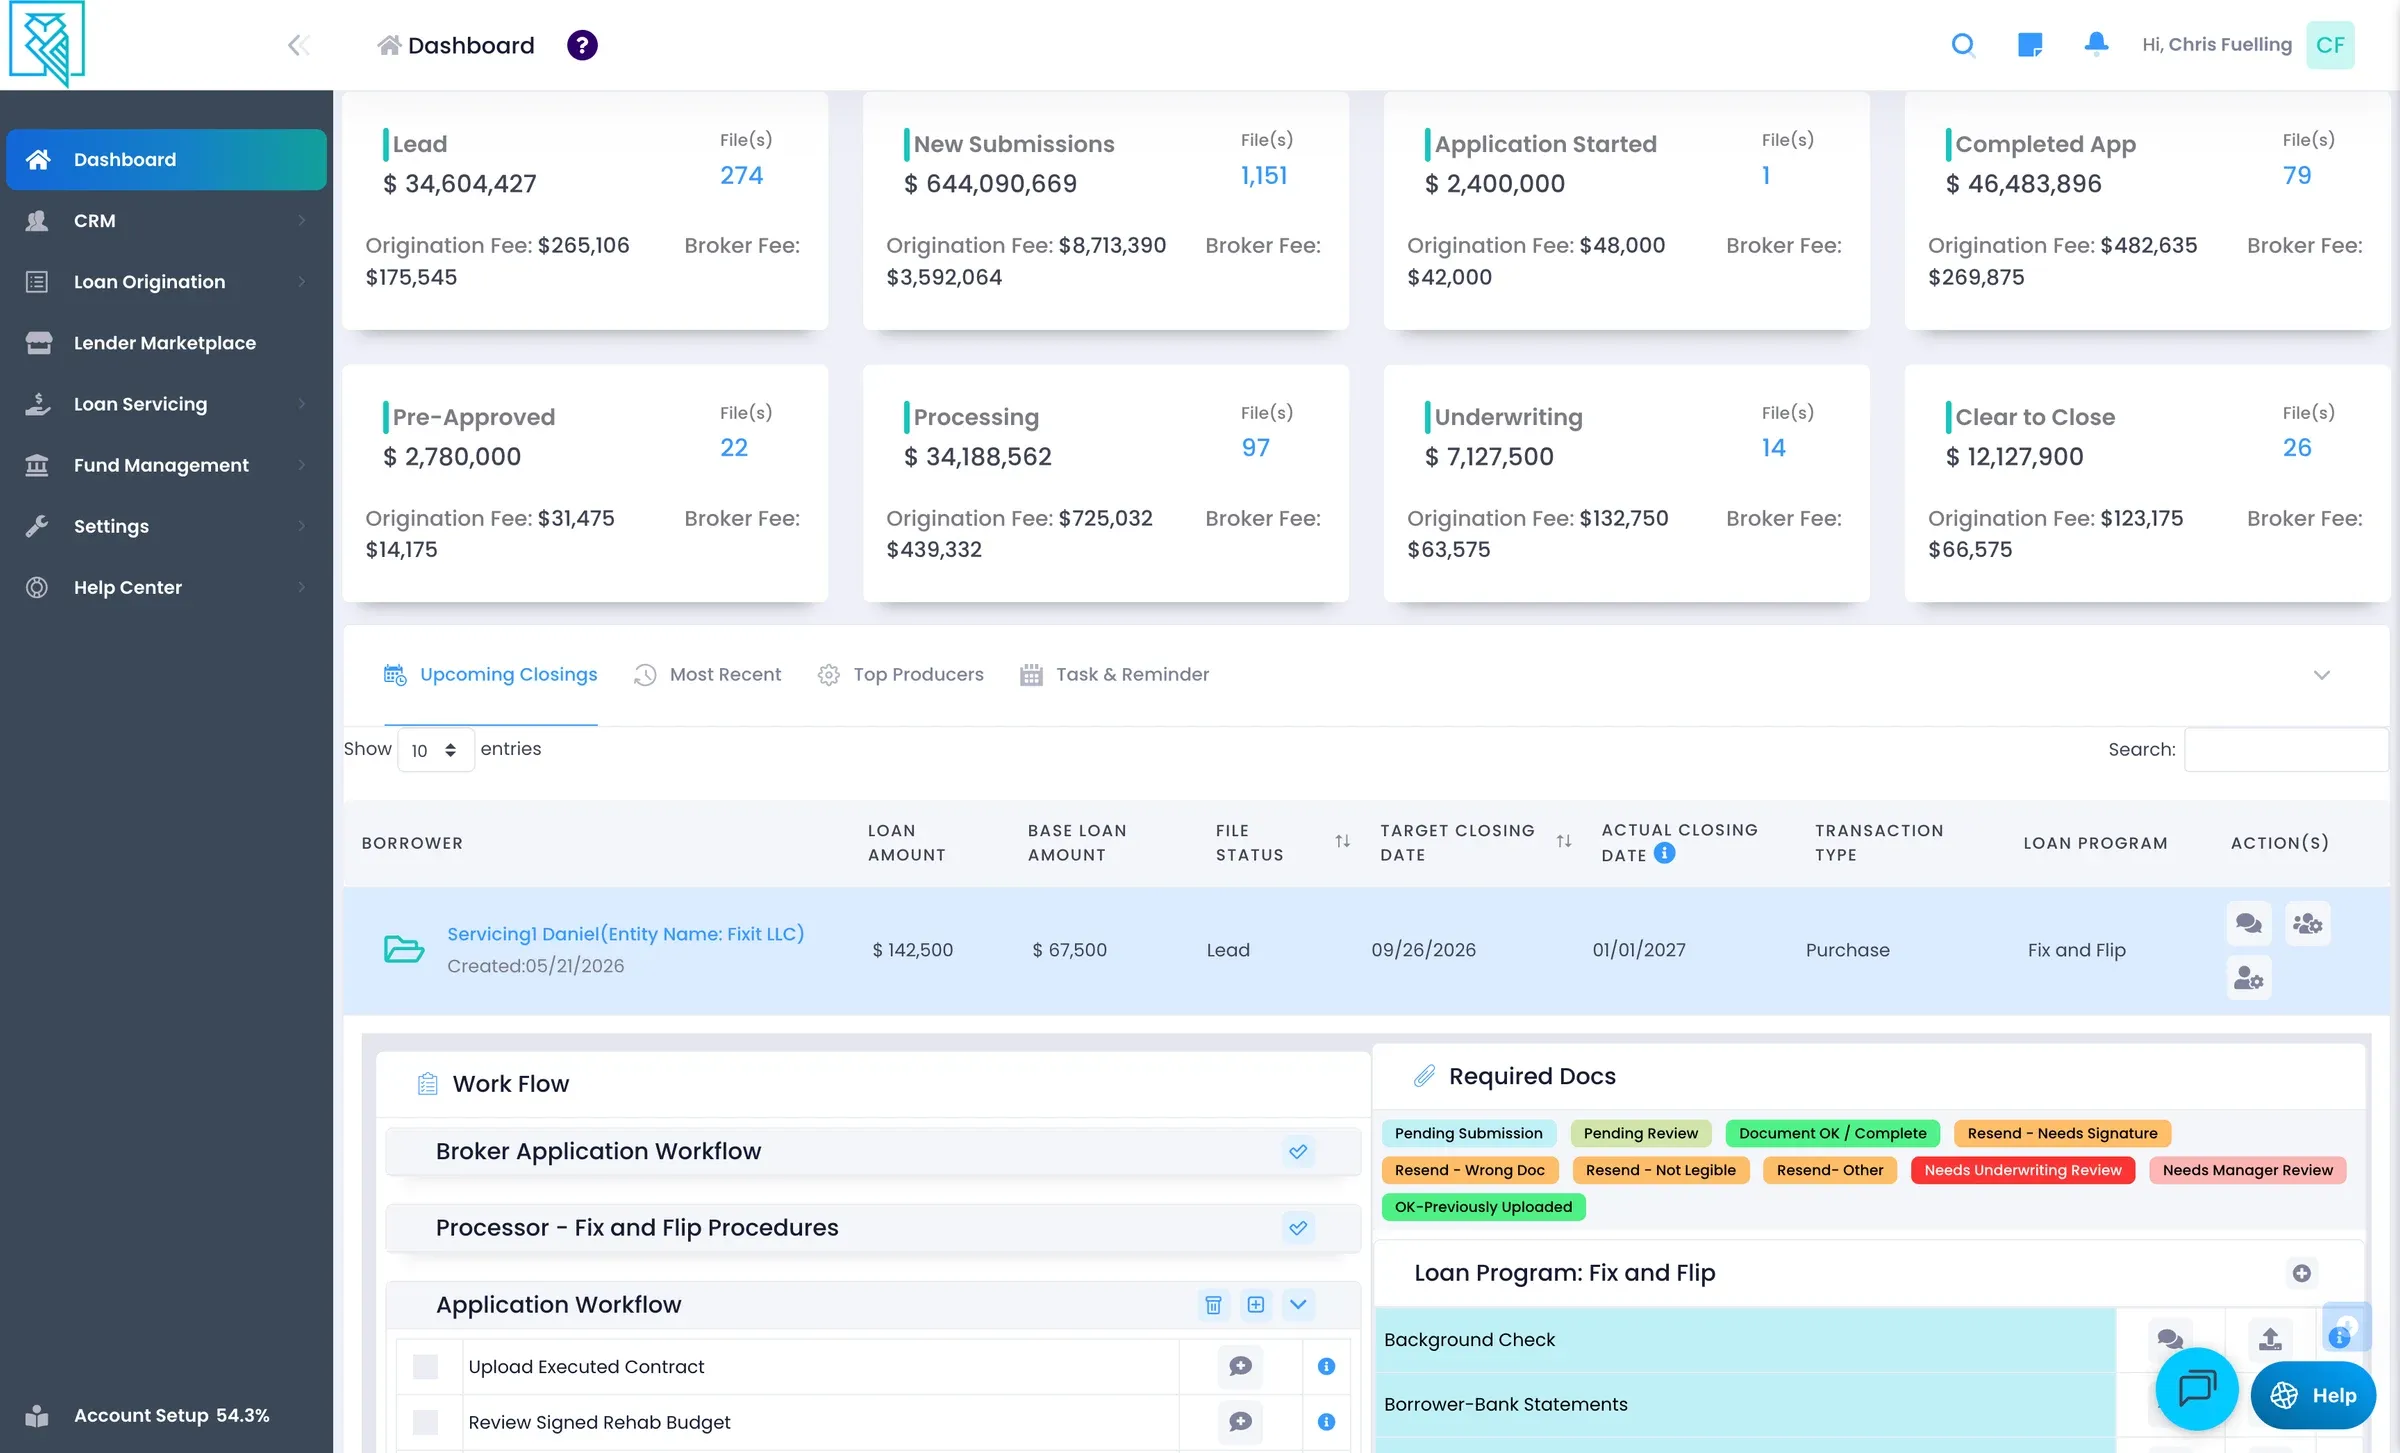Open Completed App files count 79
Screen dimensions: 2400x1453
click(2297, 176)
